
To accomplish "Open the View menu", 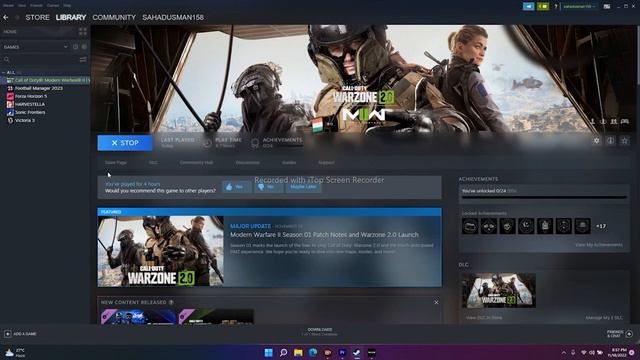I will [x=22, y=6].
